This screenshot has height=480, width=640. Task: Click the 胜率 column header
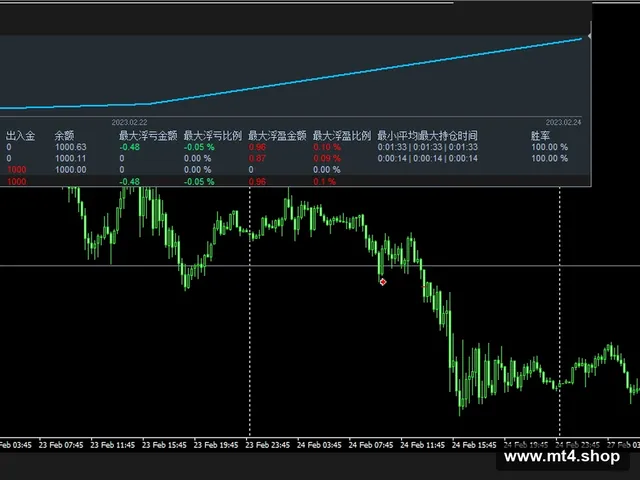coord(540,136)
